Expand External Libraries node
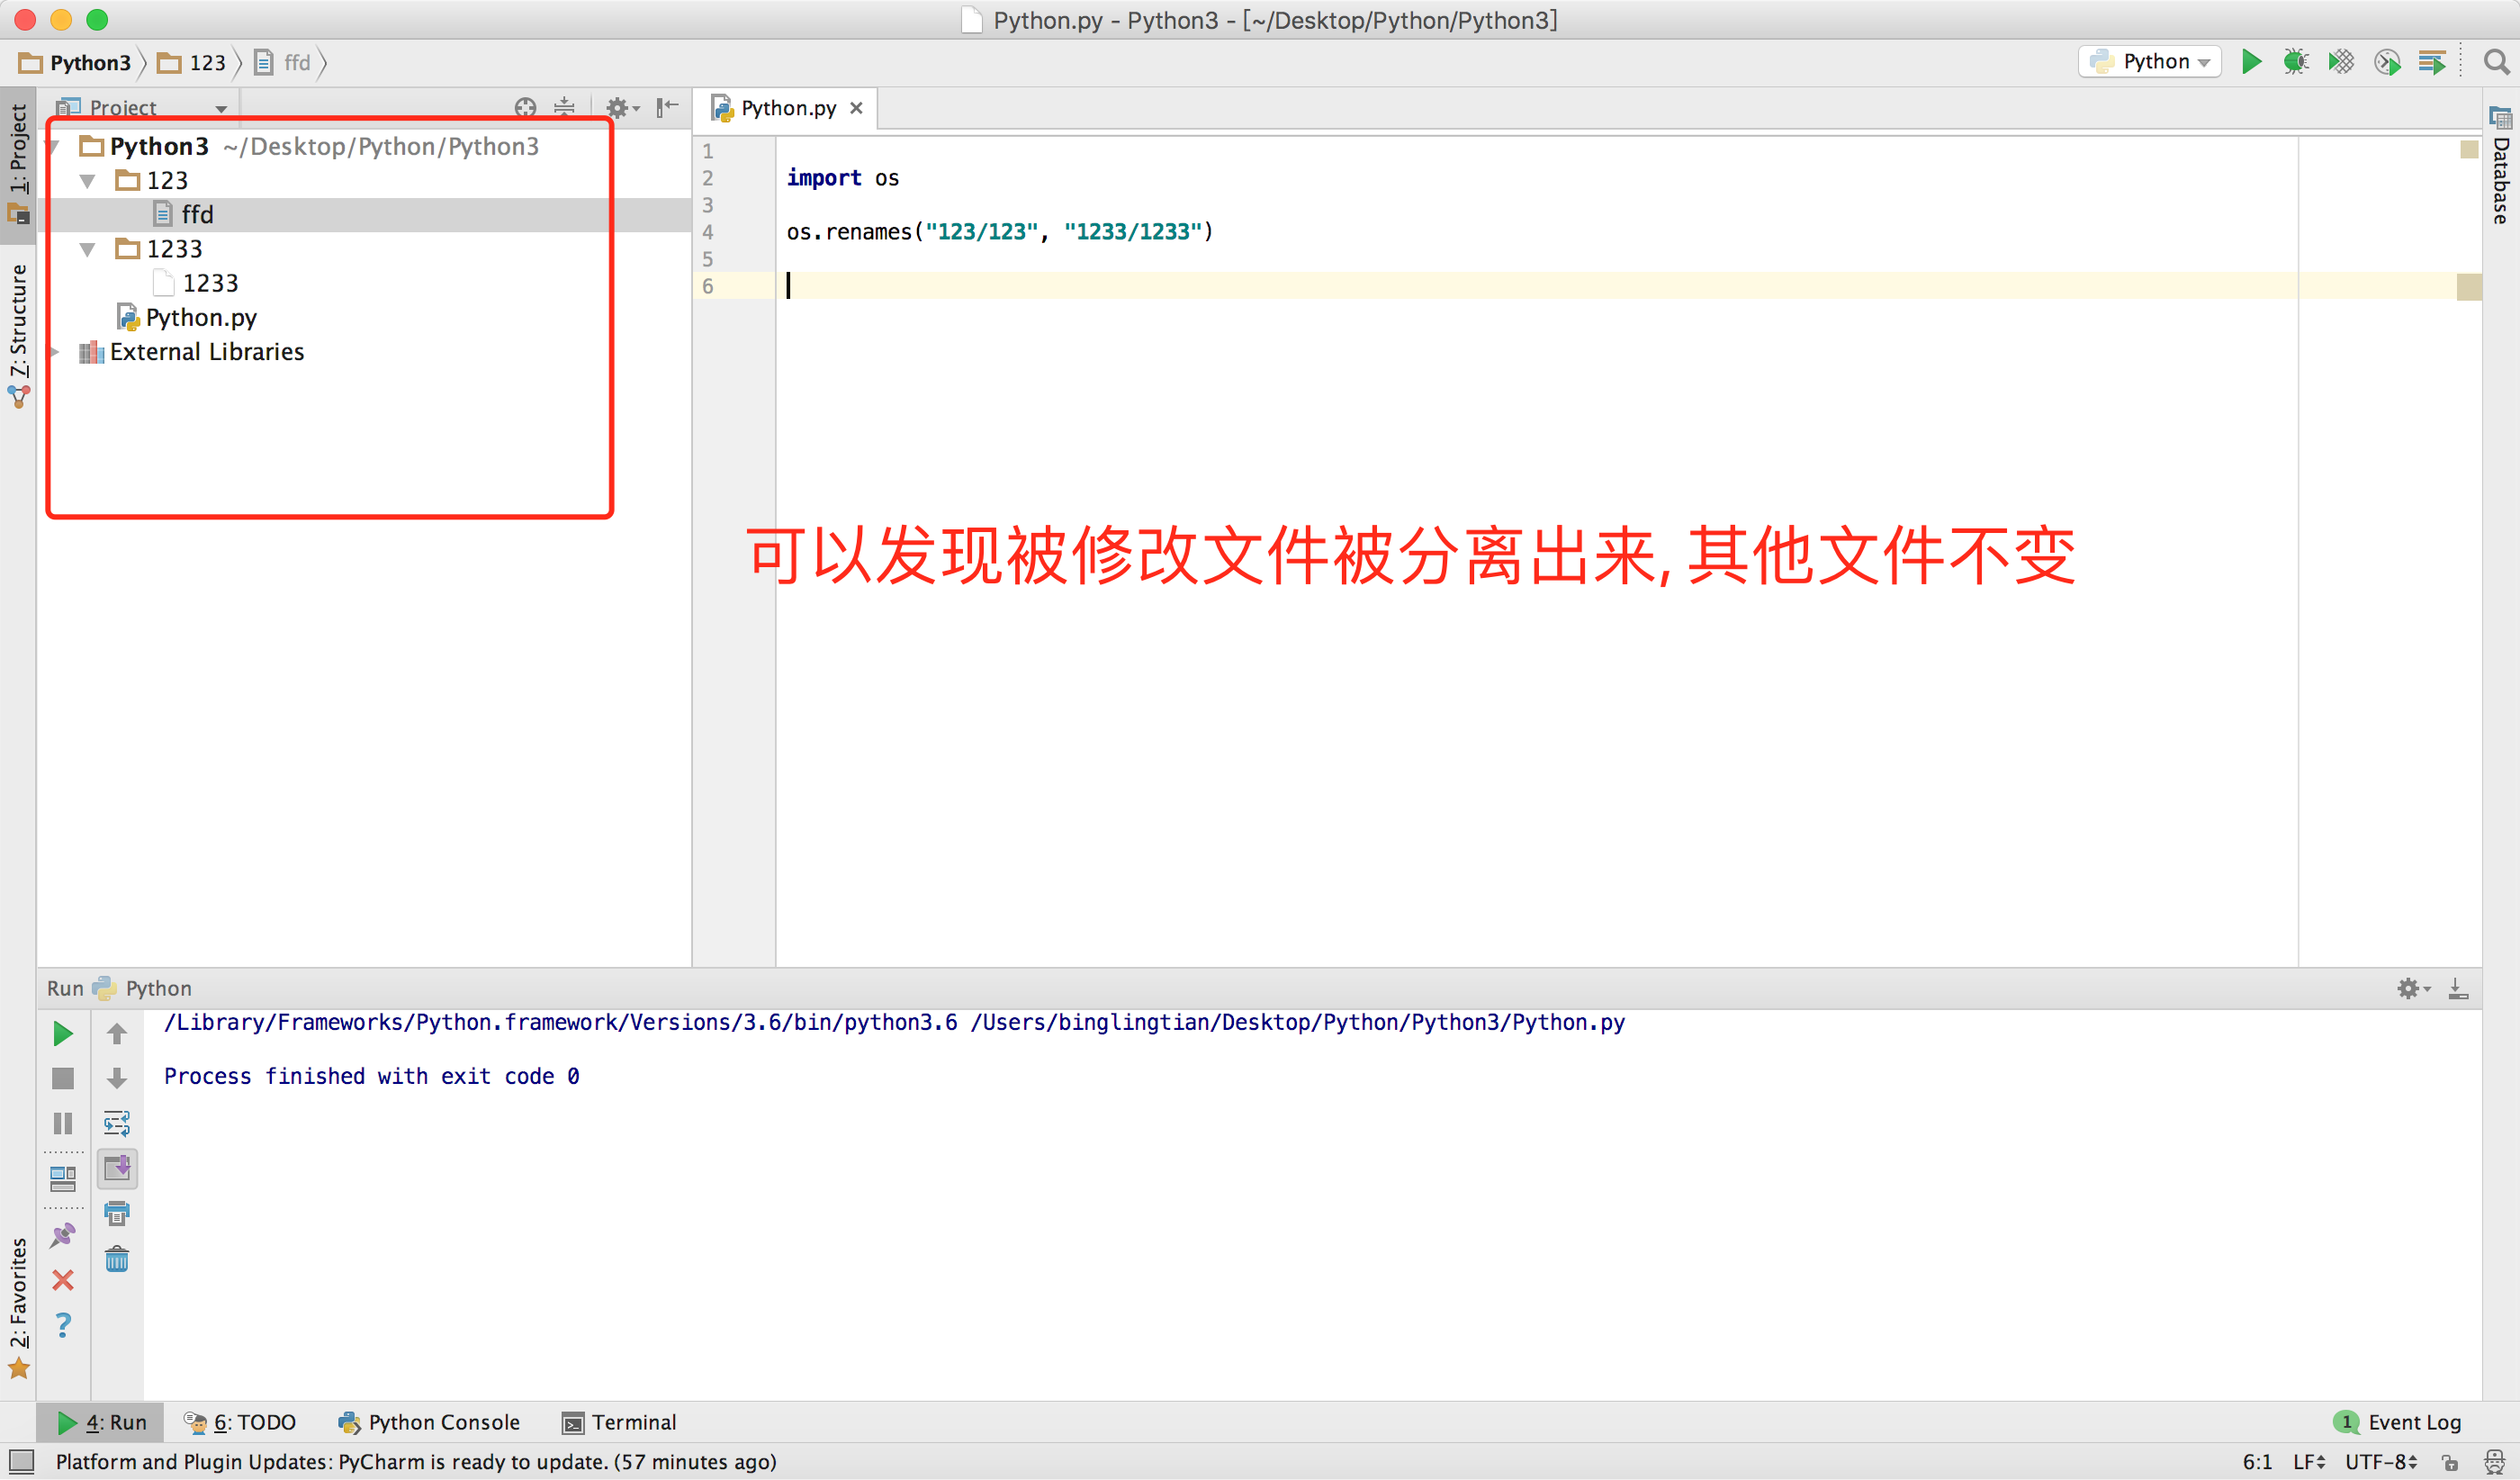This screenshot has height=1480, width=2520. [56, 352]
